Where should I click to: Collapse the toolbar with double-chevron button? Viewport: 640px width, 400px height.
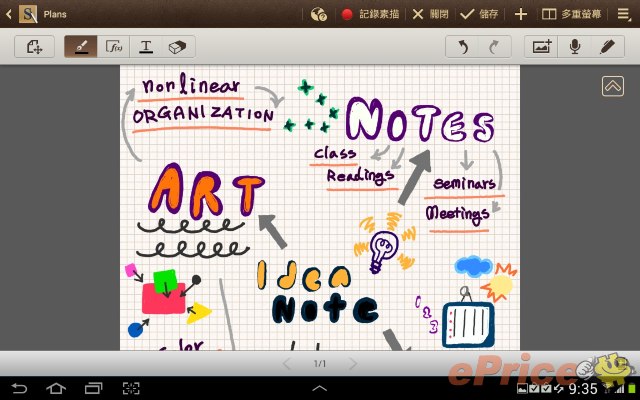tap(613, 87)
